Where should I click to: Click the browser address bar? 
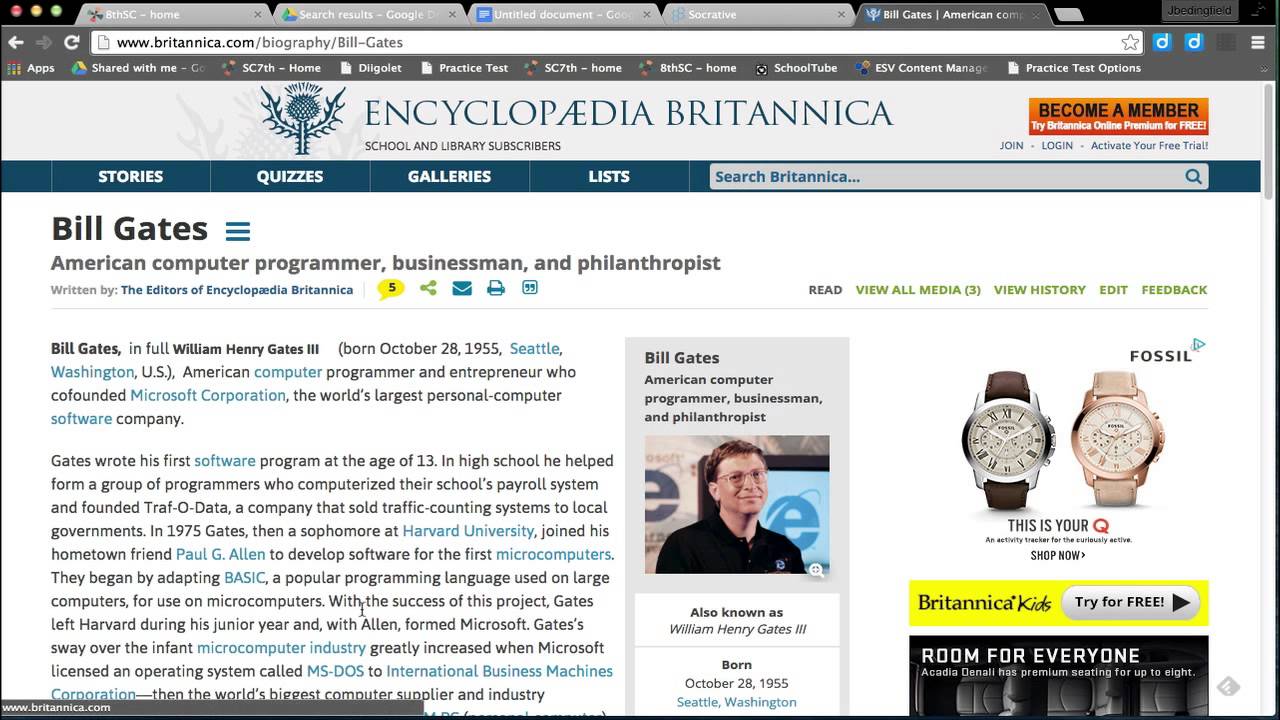(x=615, y=42)
